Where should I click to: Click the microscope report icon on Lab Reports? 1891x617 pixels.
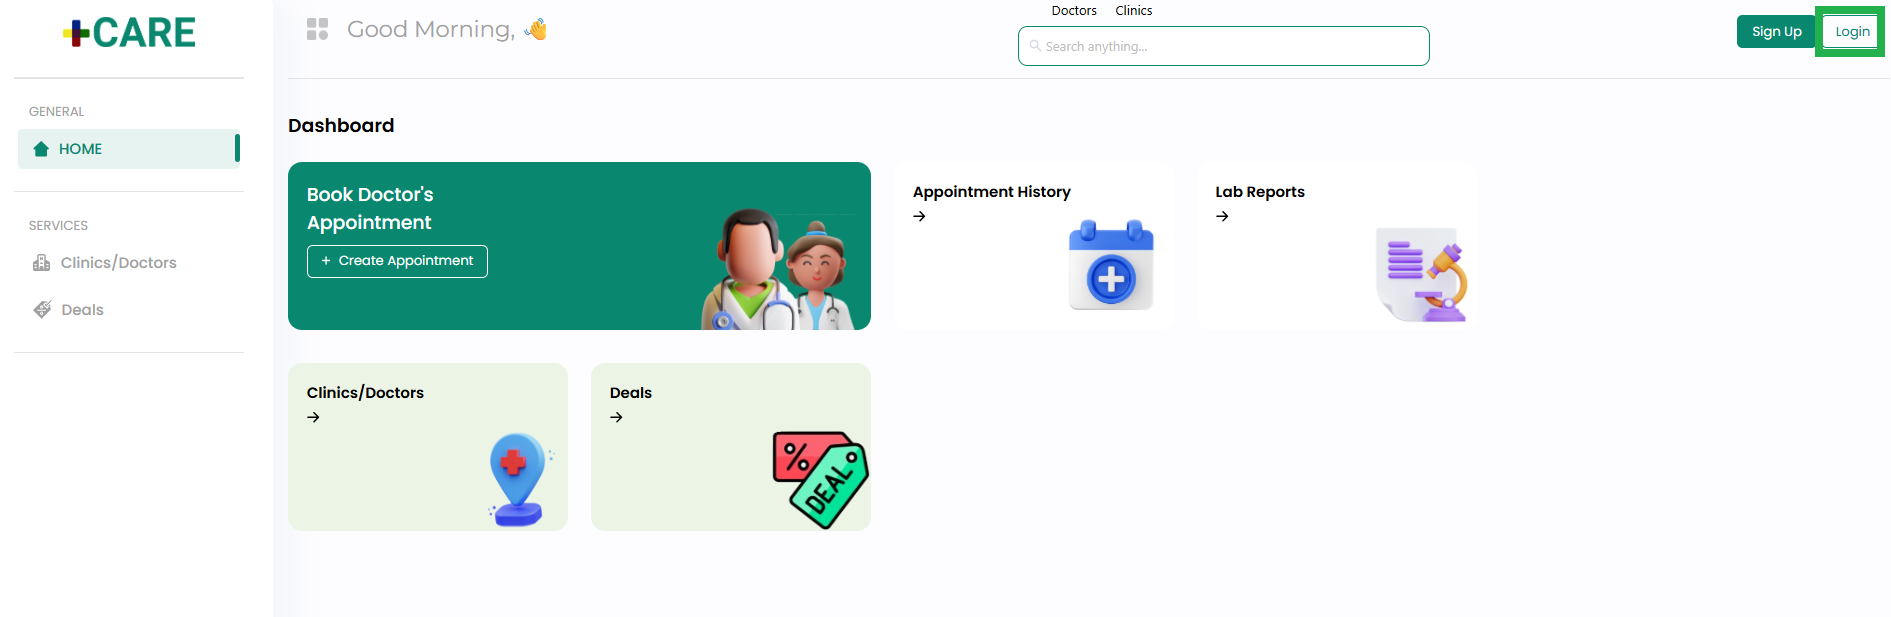click(1421, 275)
